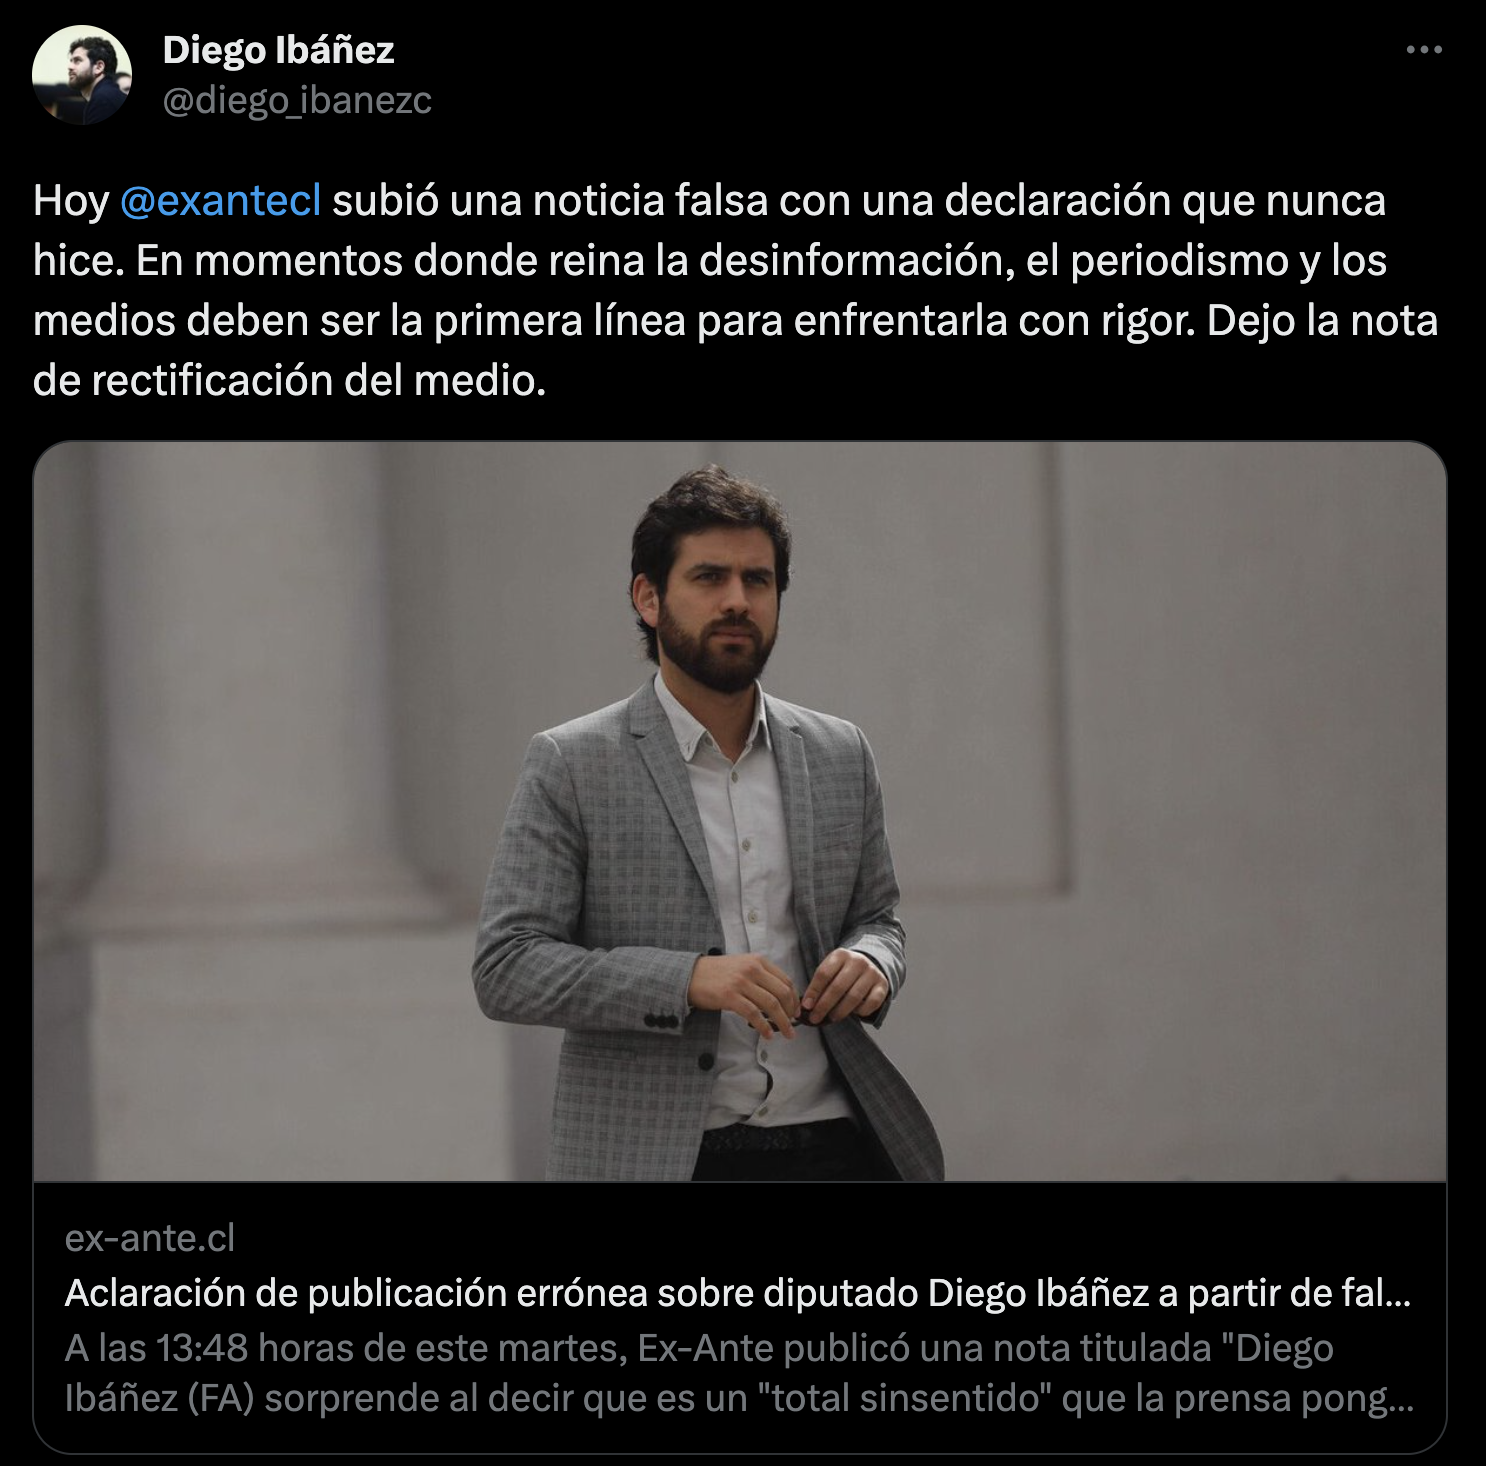Click the ex-ante.cl domain label
This screenshot has width=1486, height=1466.
[149, 1238]
